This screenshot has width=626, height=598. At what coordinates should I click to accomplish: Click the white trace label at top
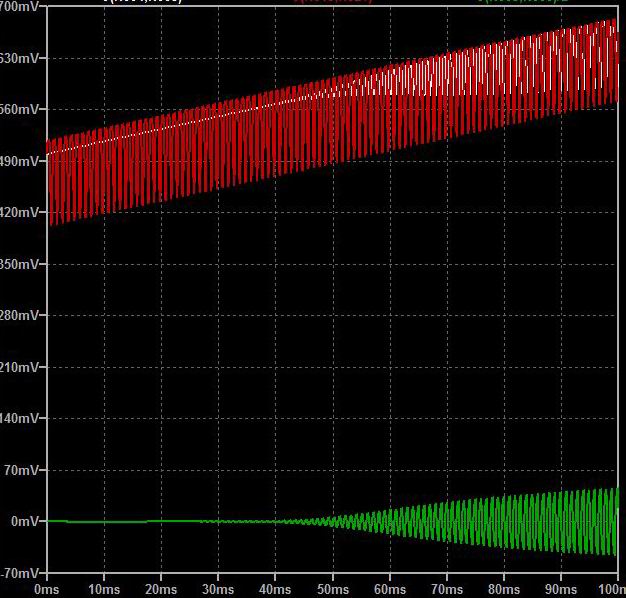143,2
